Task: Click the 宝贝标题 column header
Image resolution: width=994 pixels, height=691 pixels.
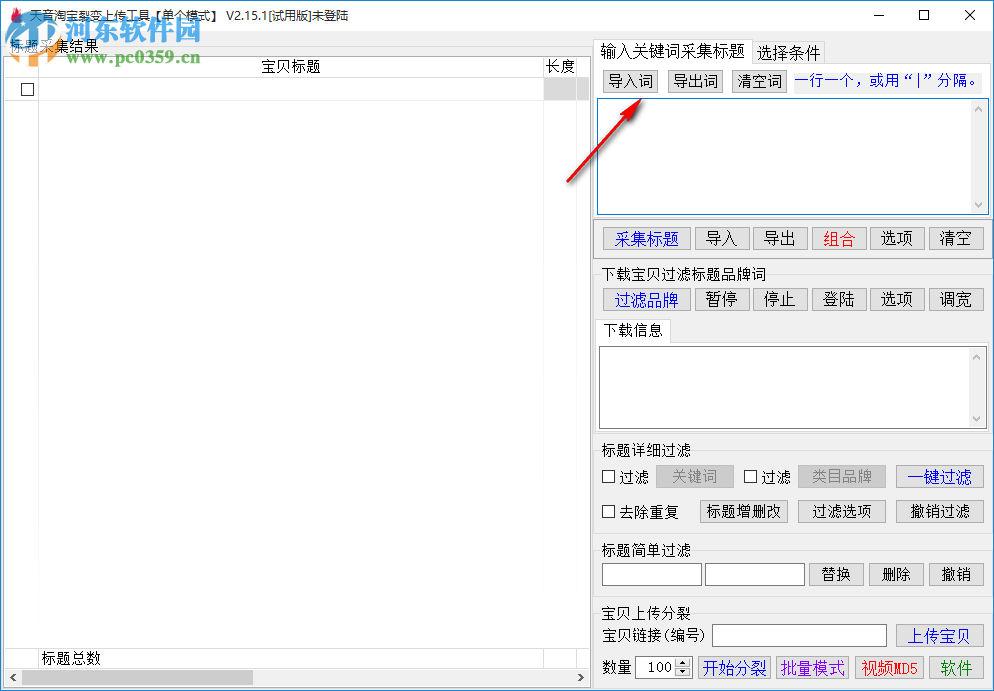Action: tap(291, 67)
